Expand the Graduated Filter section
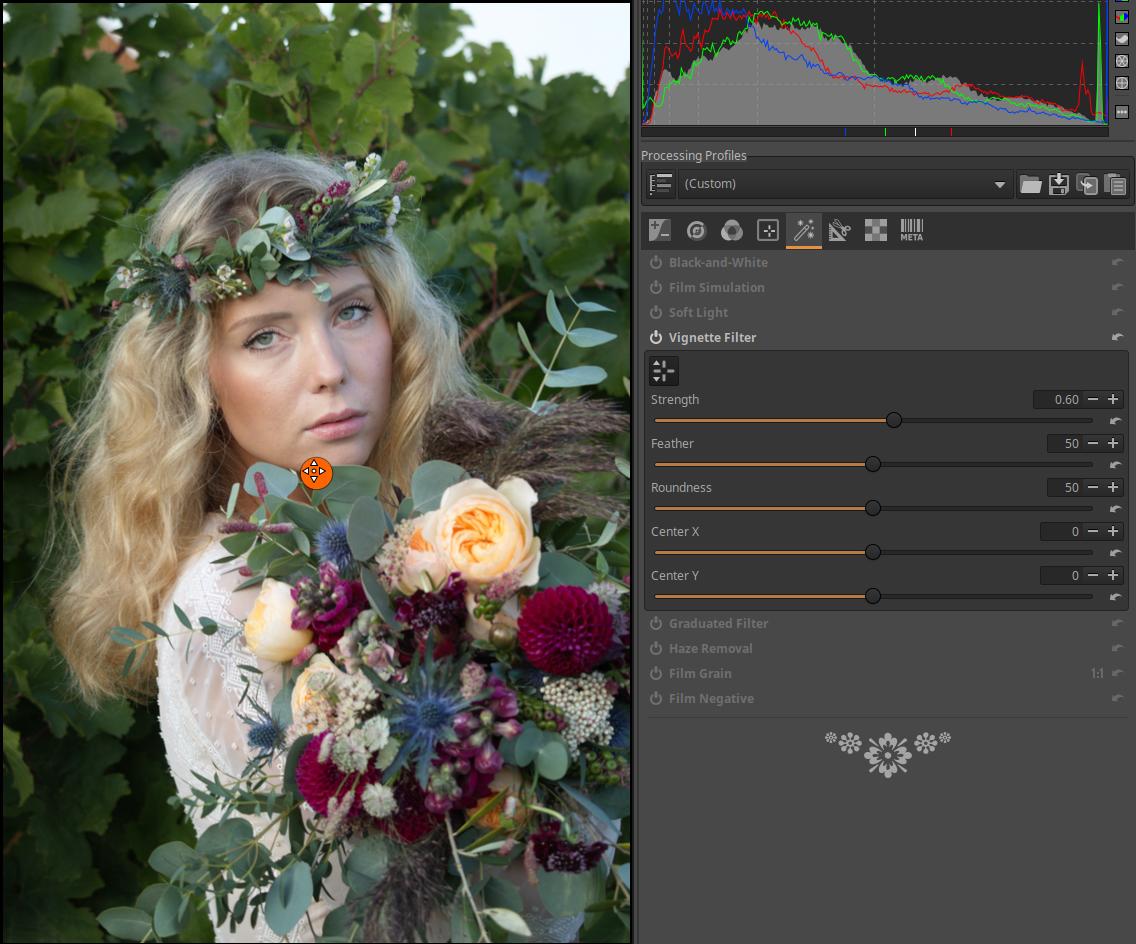1136x944 pixels. (x=718, y=624)
